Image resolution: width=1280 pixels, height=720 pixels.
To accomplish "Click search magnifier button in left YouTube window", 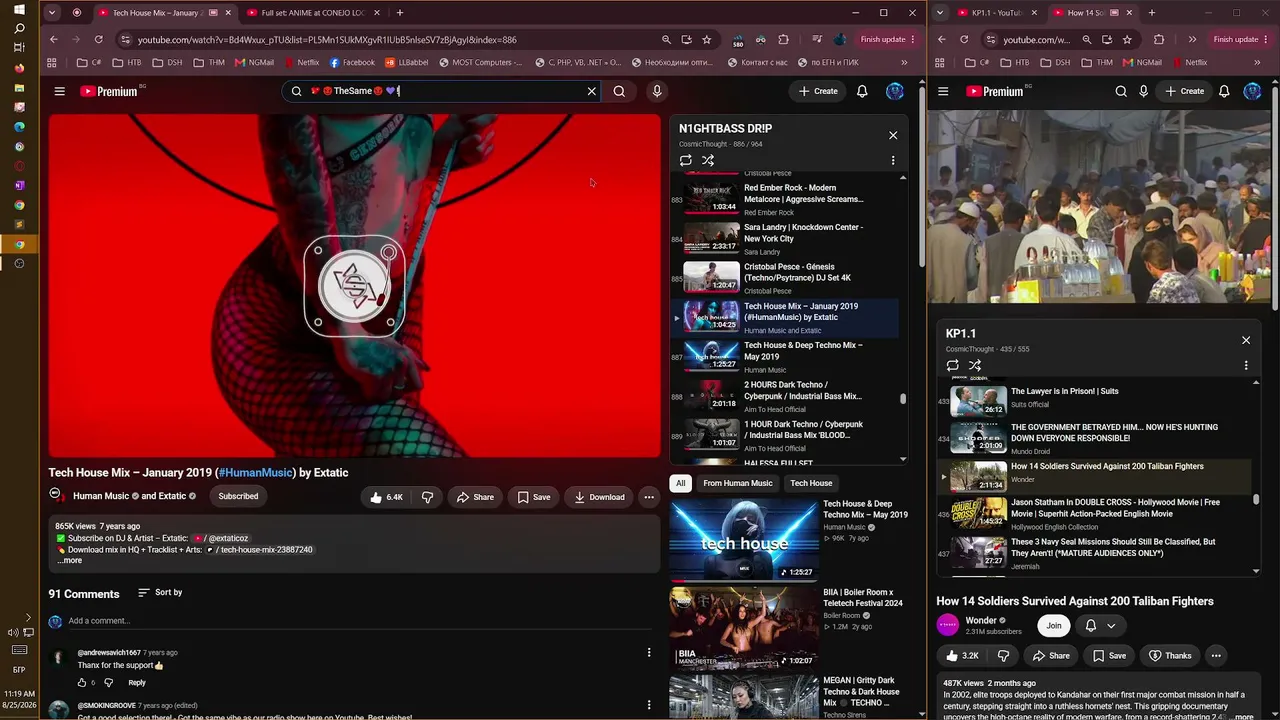I will tap(619, 91).
